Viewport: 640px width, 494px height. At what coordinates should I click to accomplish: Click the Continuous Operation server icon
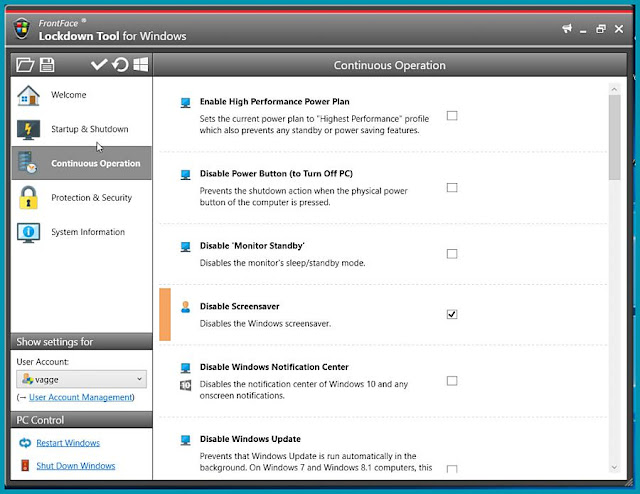pos(27,162)
